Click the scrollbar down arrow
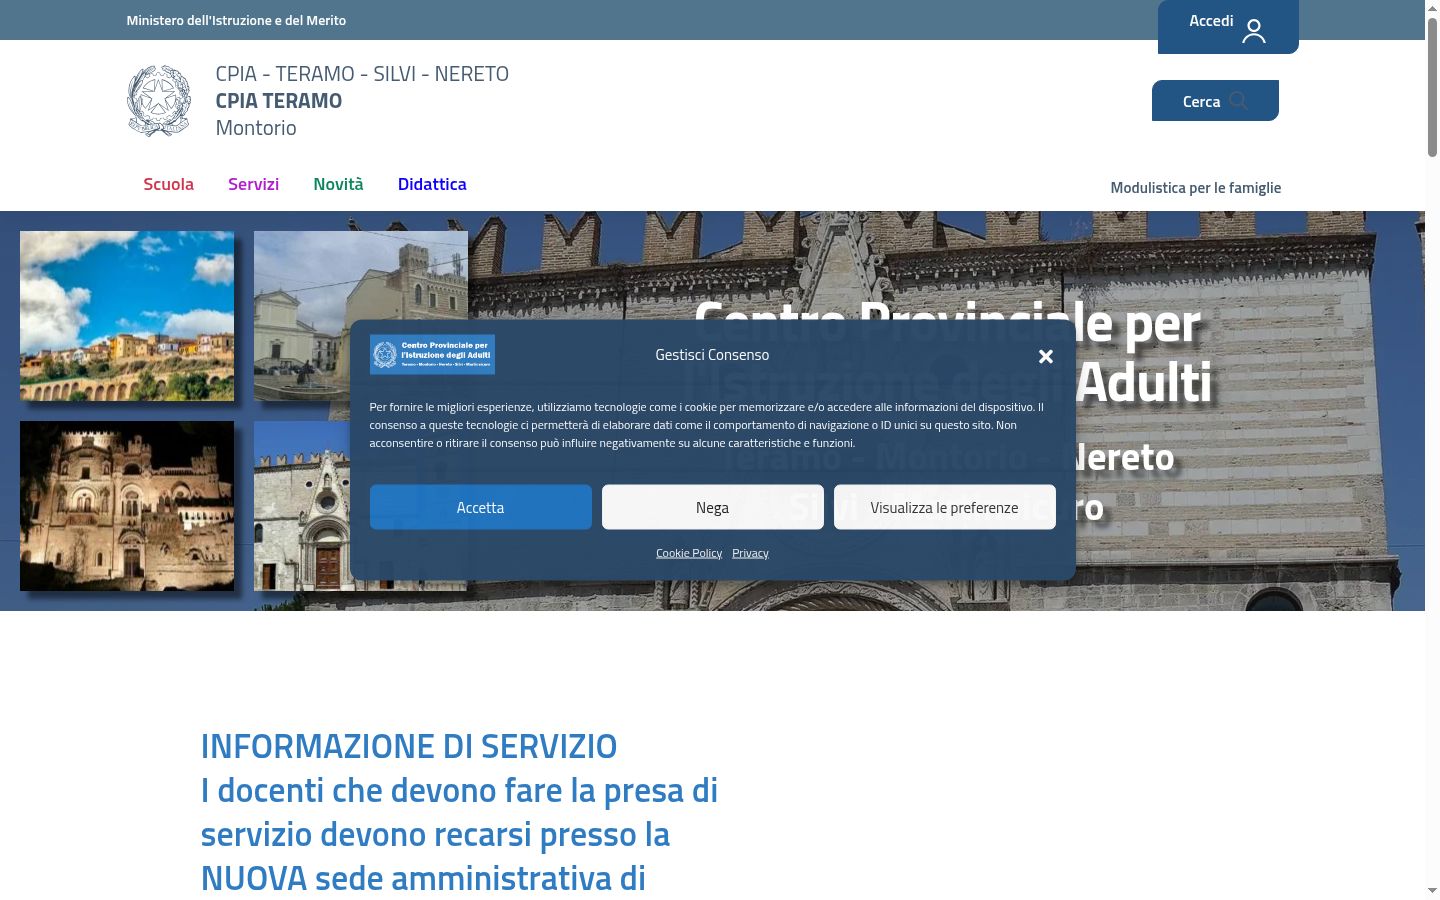This screenshot has width=1440, height=900. [1432, 891]
